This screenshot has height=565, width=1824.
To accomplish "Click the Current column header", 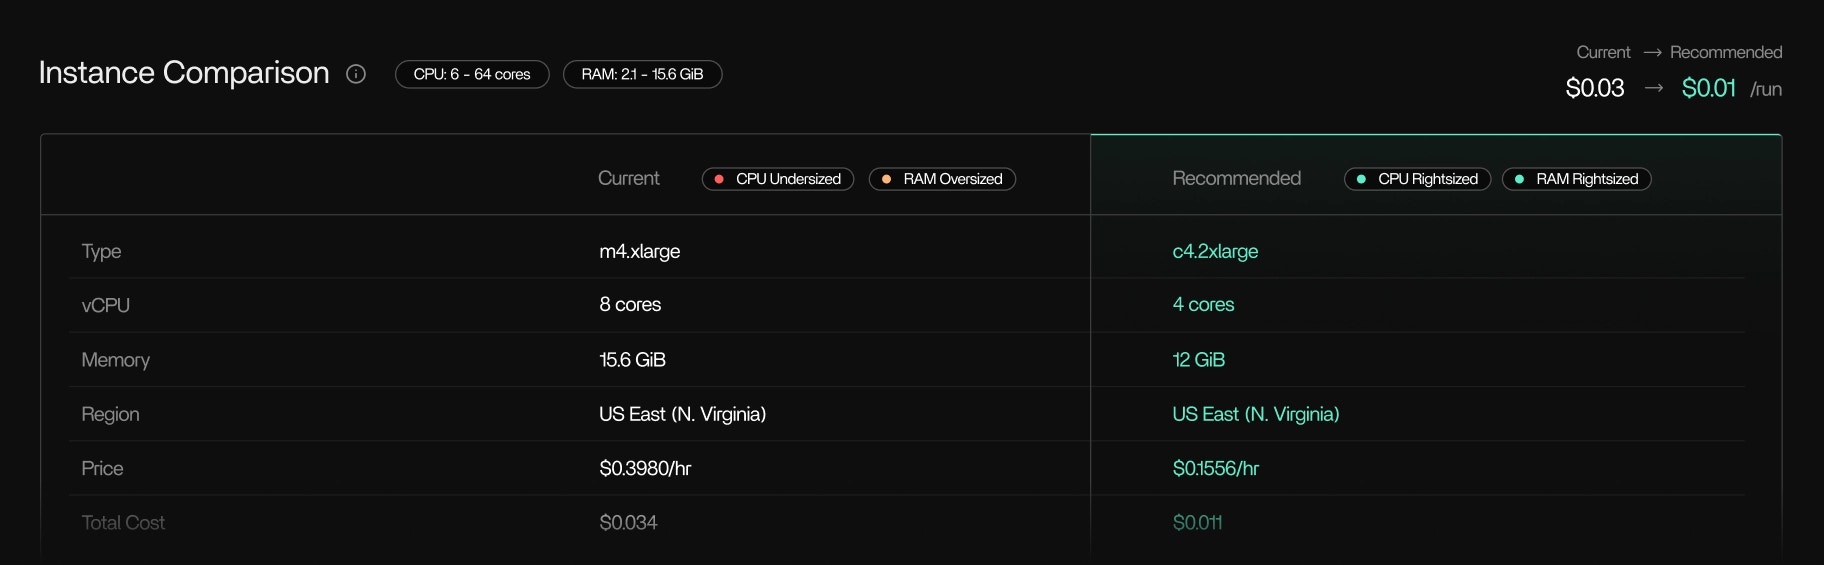I will tap(628, 178).
